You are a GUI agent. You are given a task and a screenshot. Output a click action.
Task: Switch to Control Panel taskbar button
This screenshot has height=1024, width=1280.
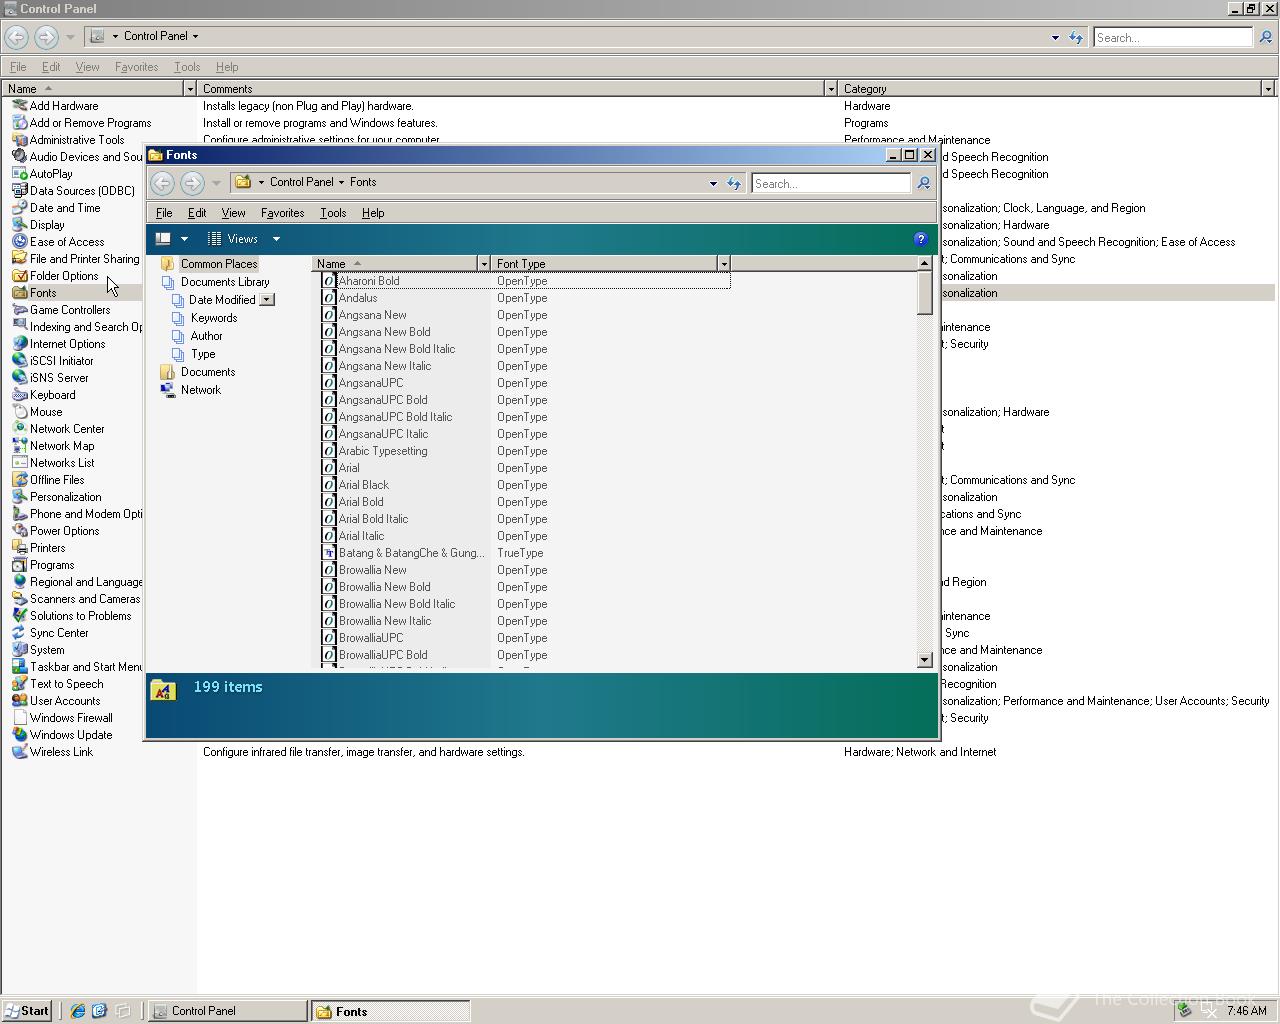pyautogui.click(x=228, y=1011)
